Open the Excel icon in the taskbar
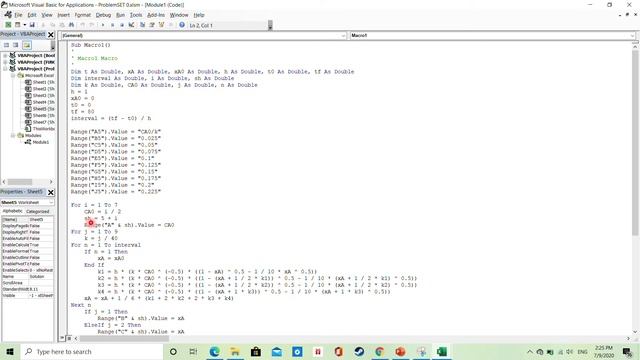This screenshot has height=360, width=640. pos(442,351)
